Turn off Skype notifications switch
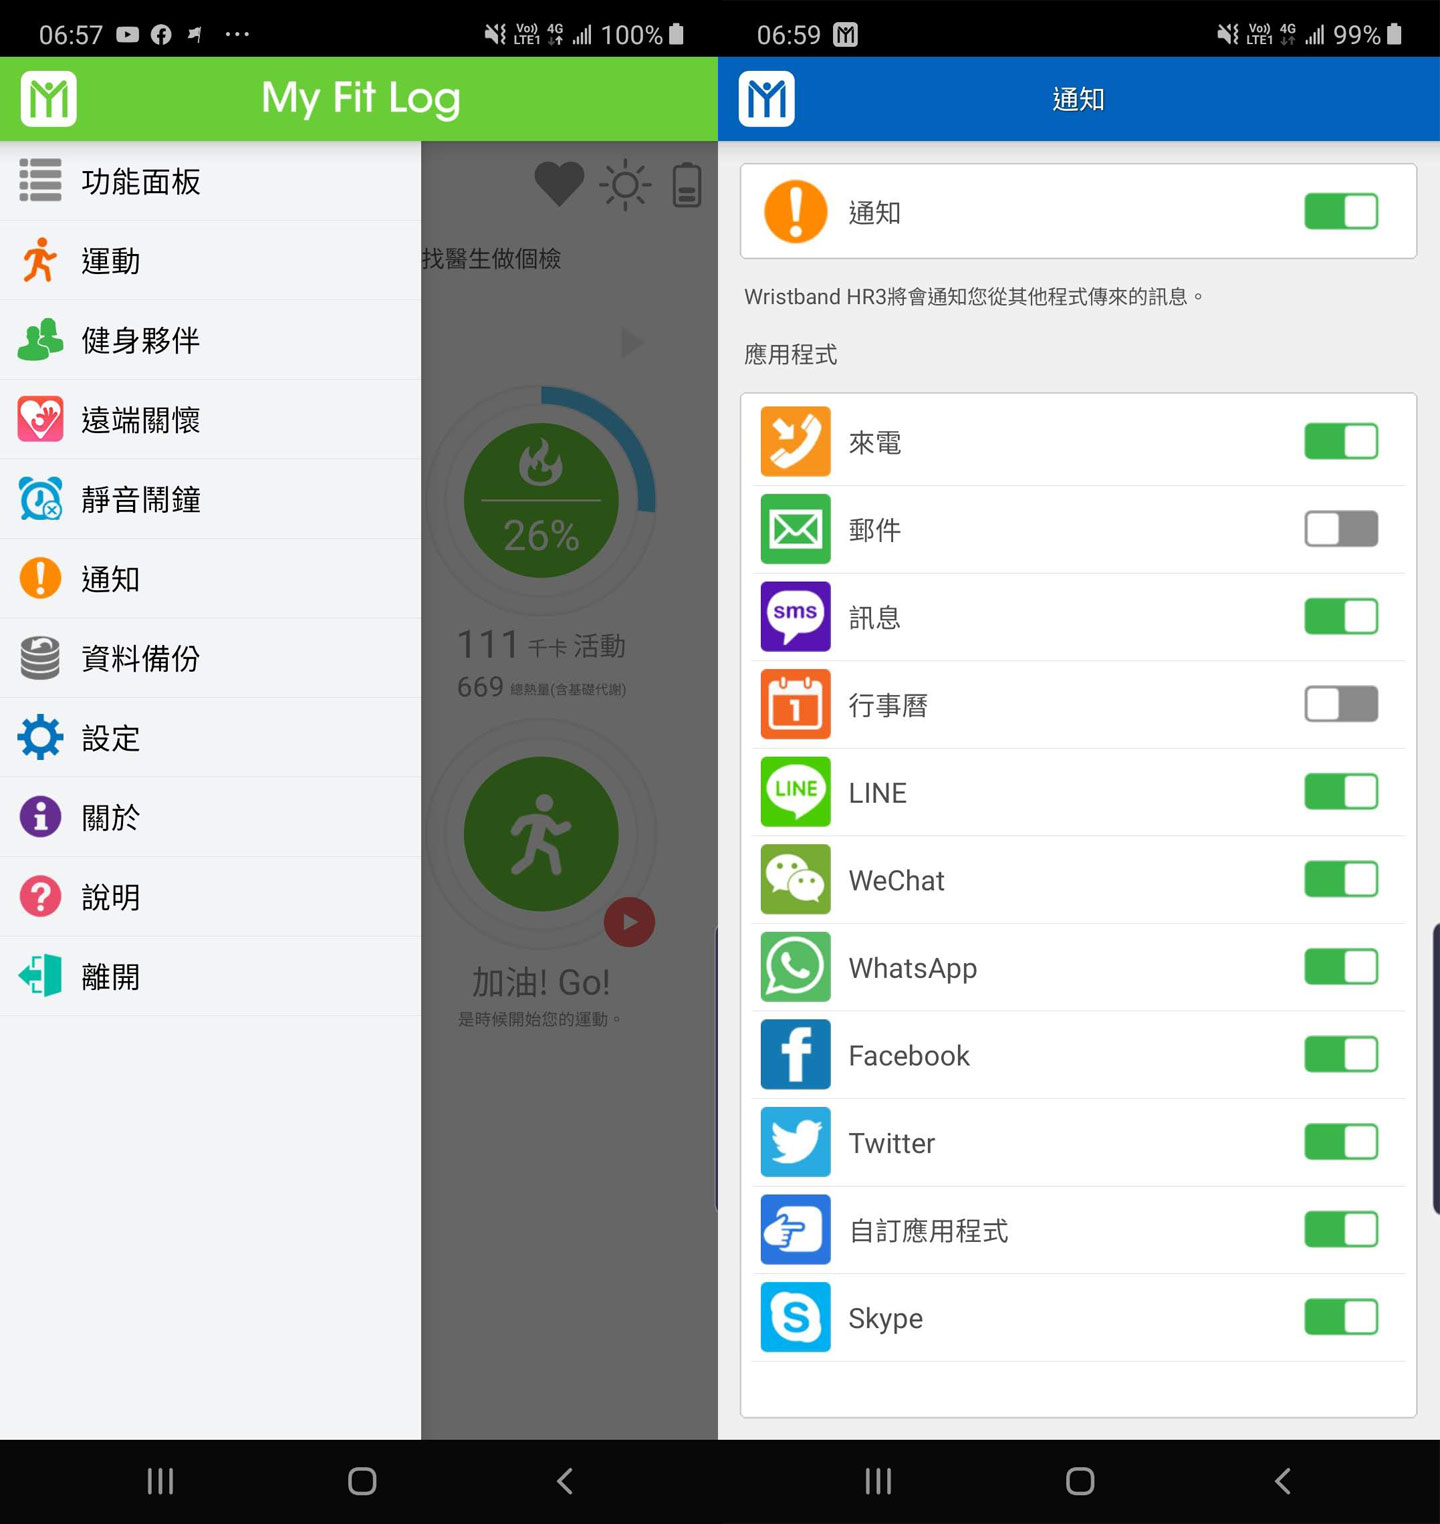Viewport: 1440px width, 1524px height. point(1341,1317)
